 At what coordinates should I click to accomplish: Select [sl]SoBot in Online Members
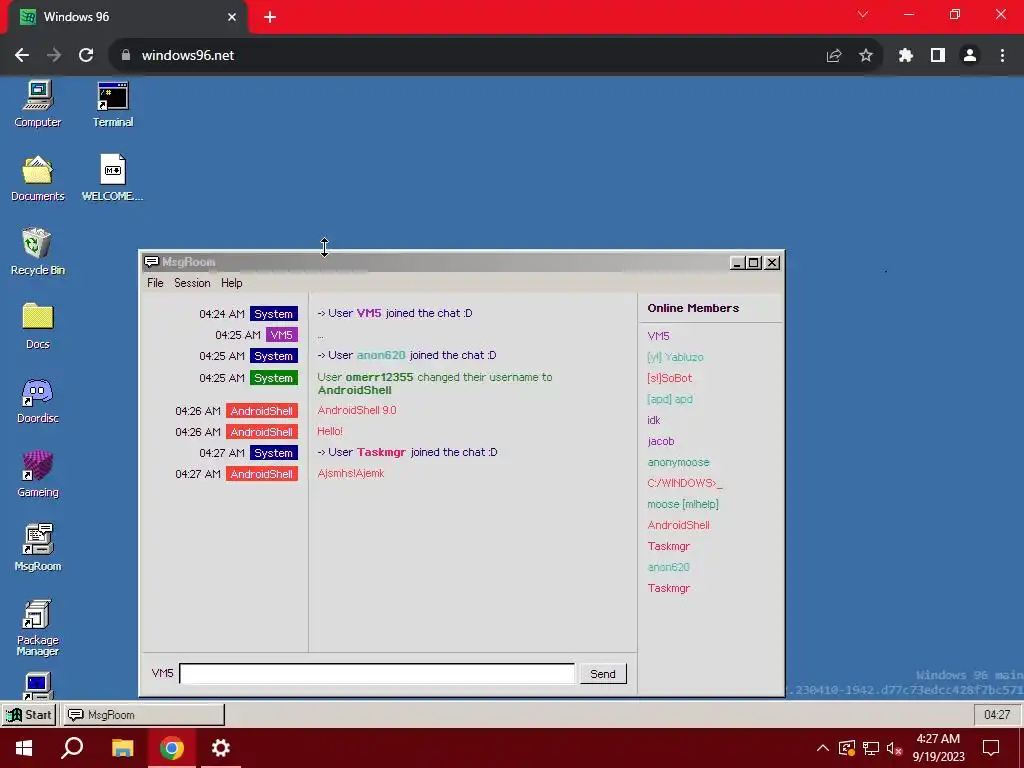pos(669,377)
